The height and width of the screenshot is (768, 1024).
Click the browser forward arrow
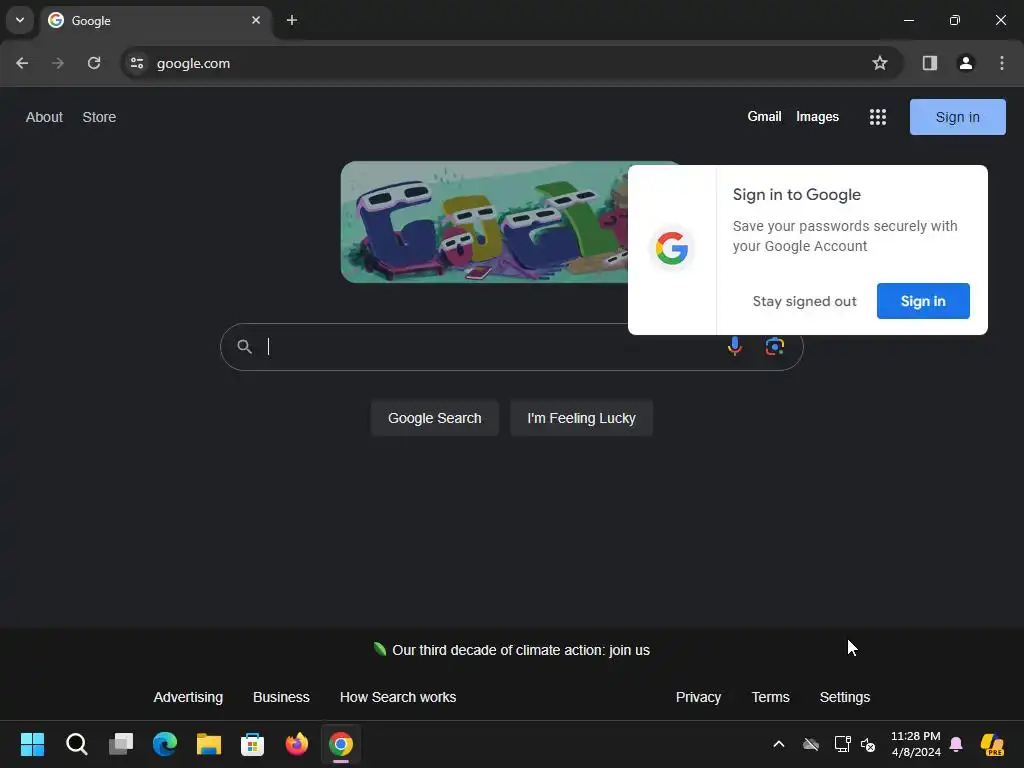(x=58, y=63)
